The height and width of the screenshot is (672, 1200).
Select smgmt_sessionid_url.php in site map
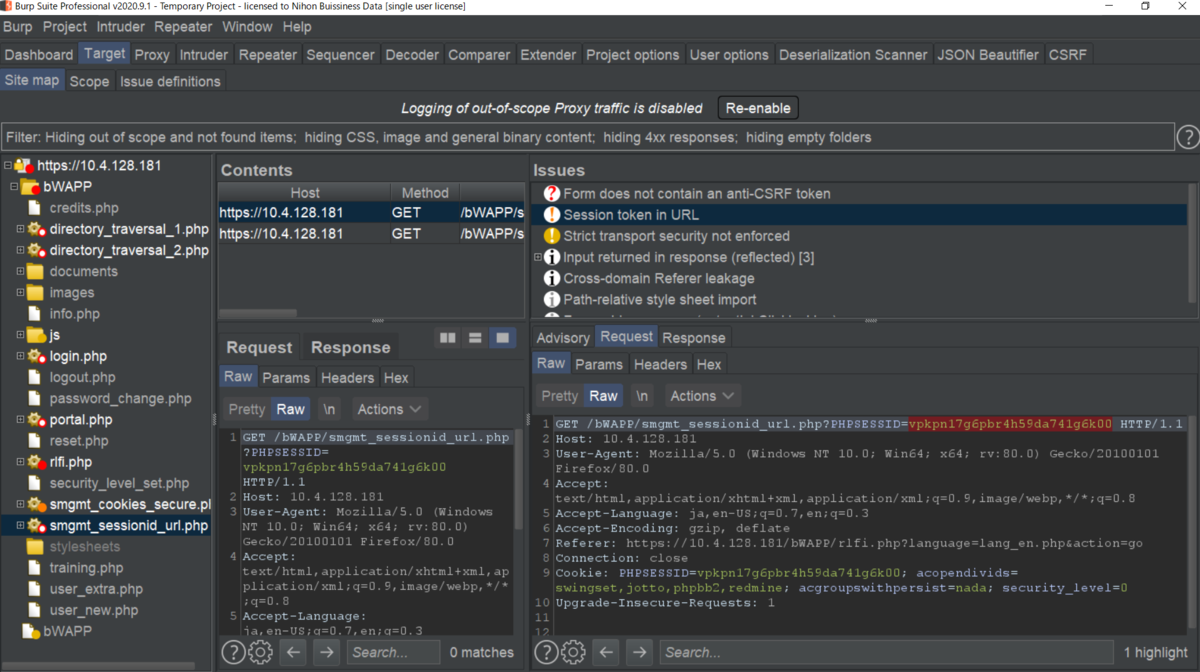[x=129, y=525]
